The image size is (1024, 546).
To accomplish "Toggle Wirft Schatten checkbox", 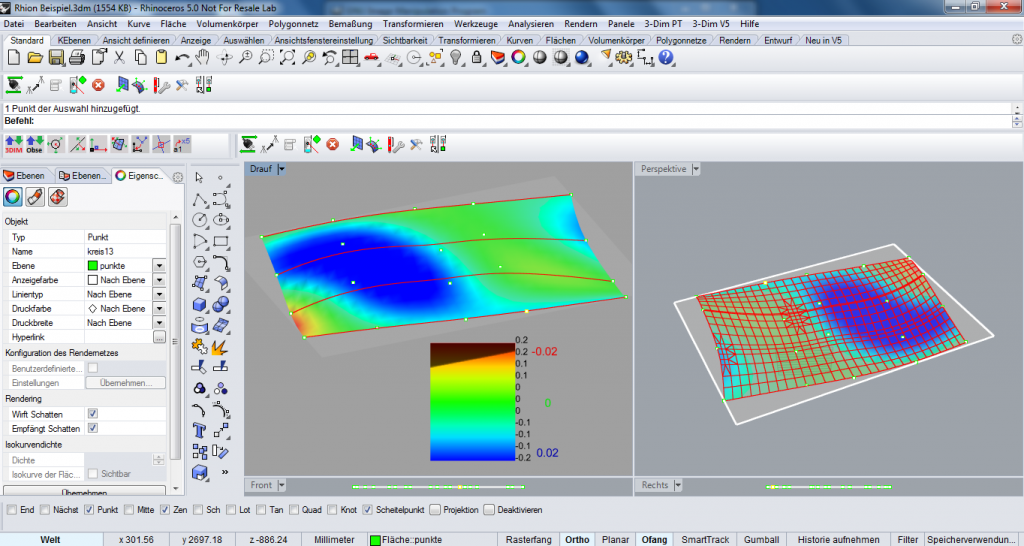I will click(x=93, y=413).
